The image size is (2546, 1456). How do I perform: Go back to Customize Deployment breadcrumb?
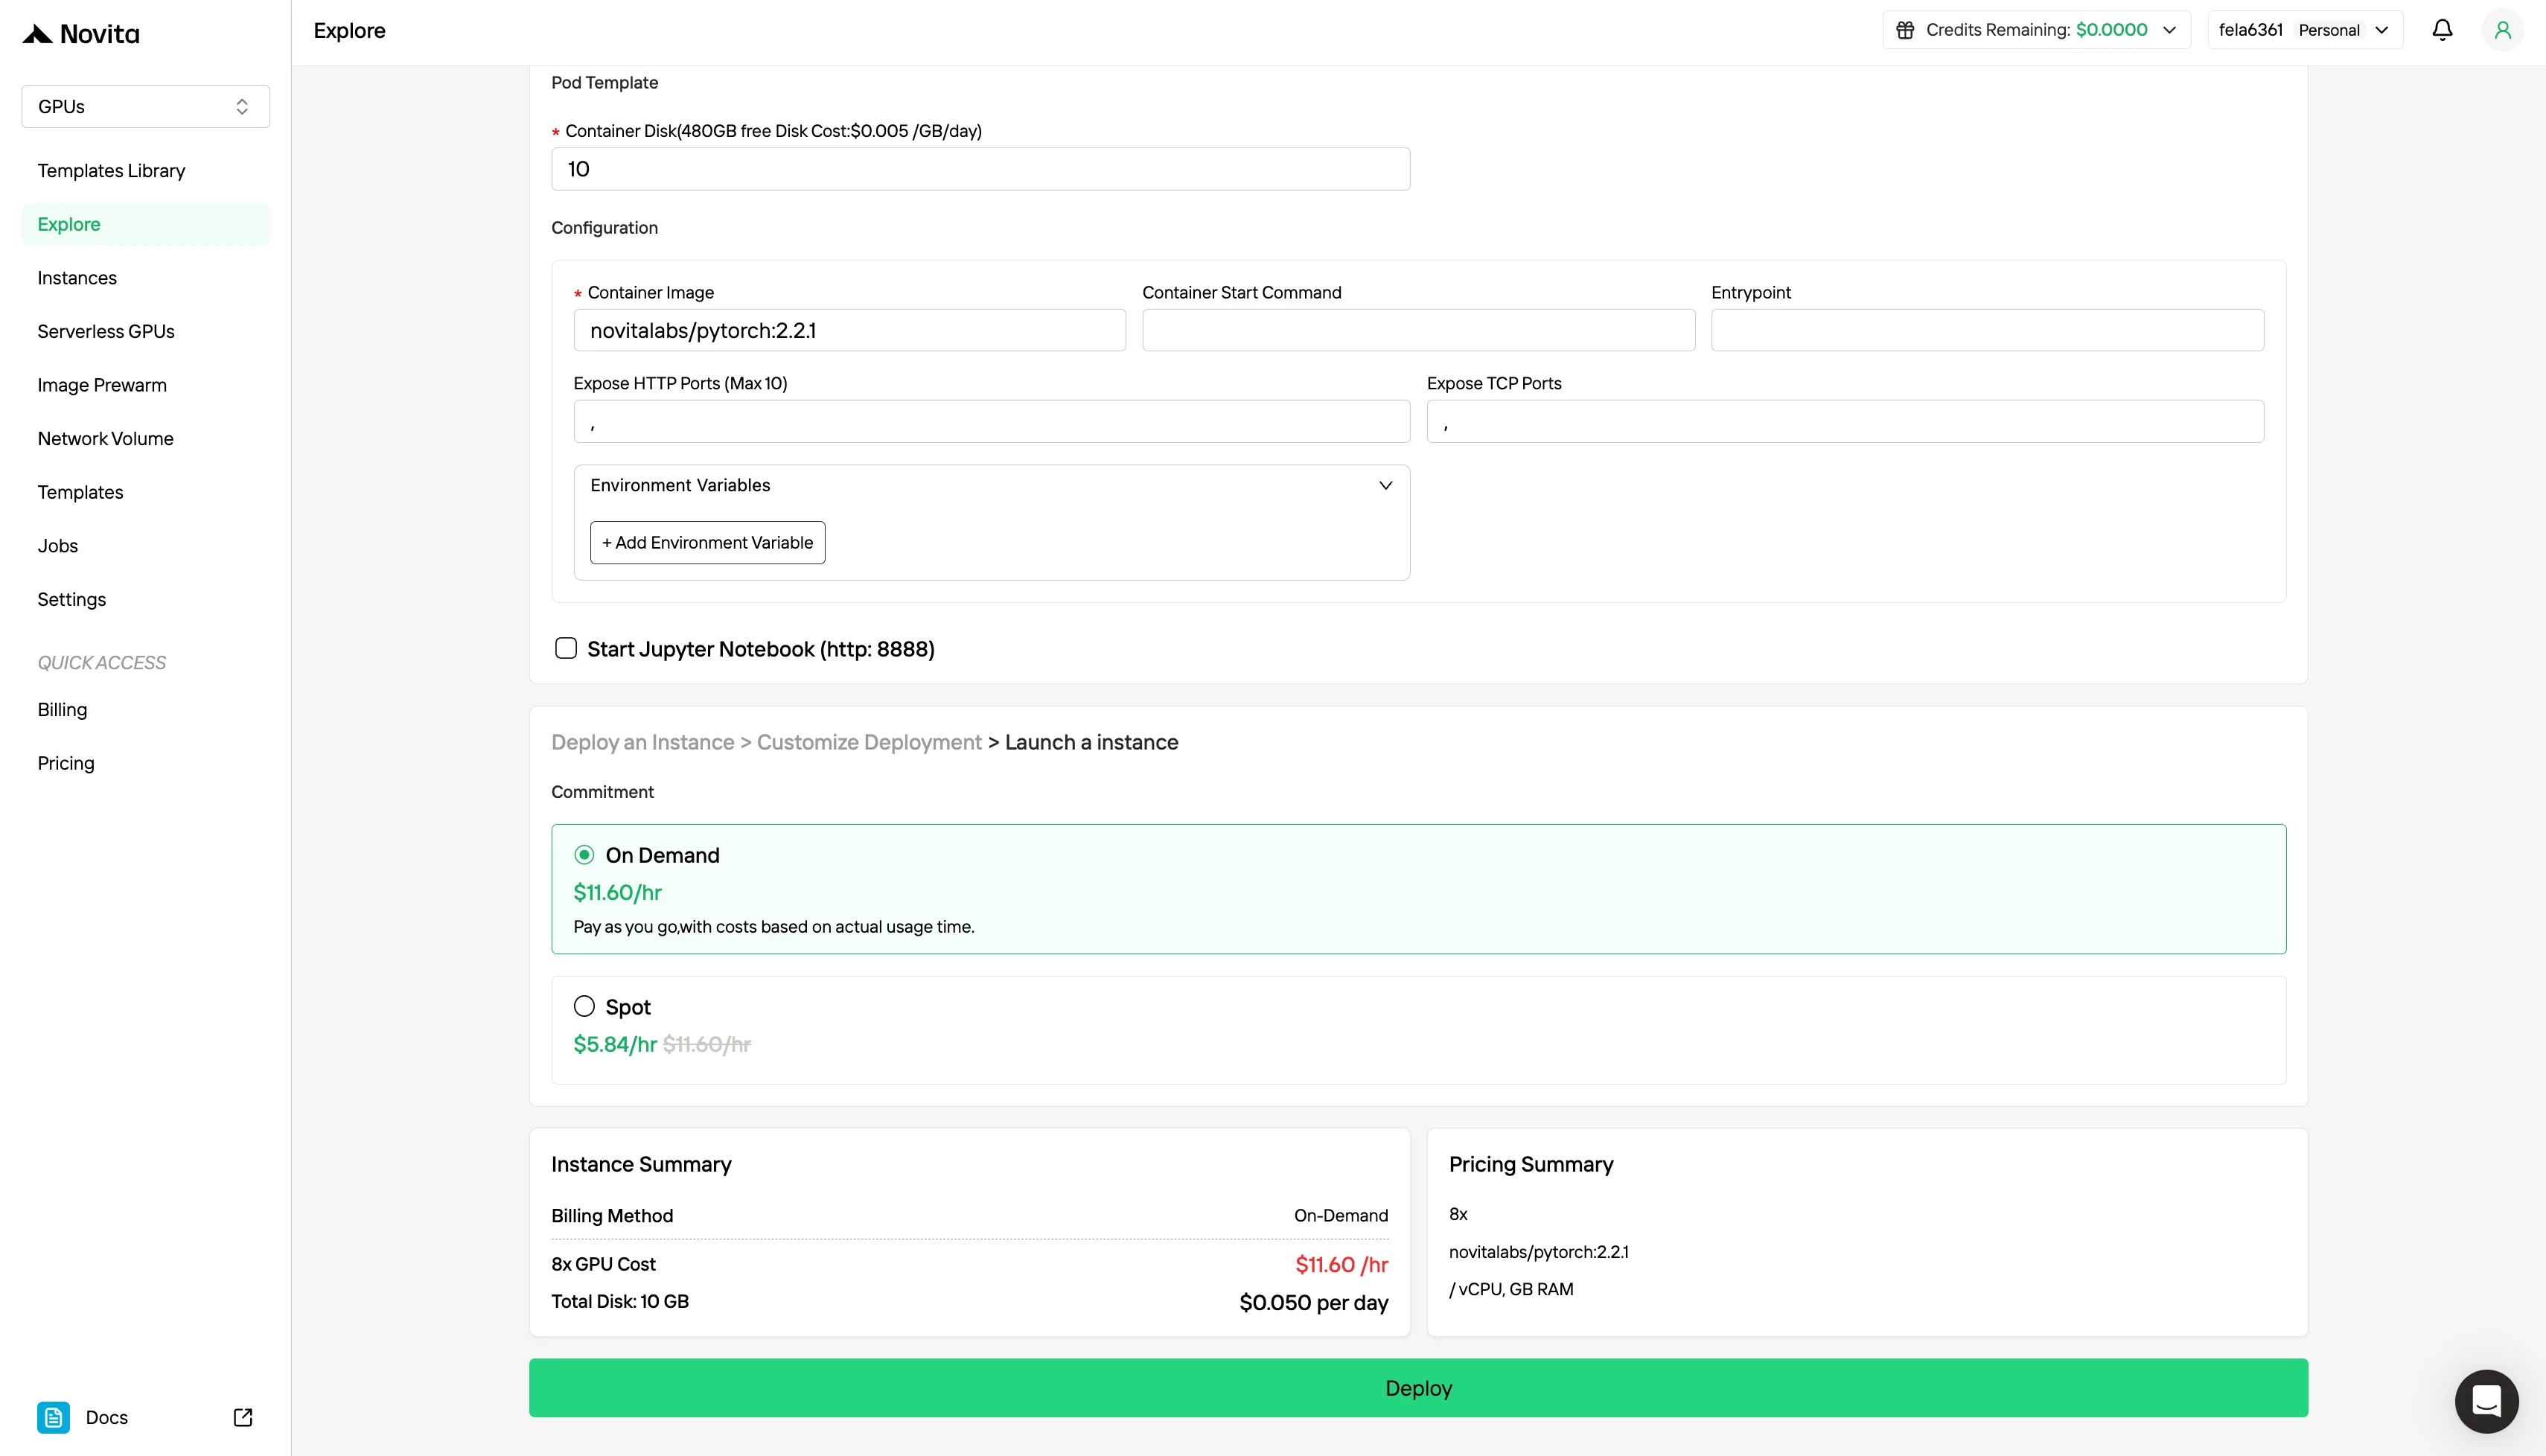[869, 742]
